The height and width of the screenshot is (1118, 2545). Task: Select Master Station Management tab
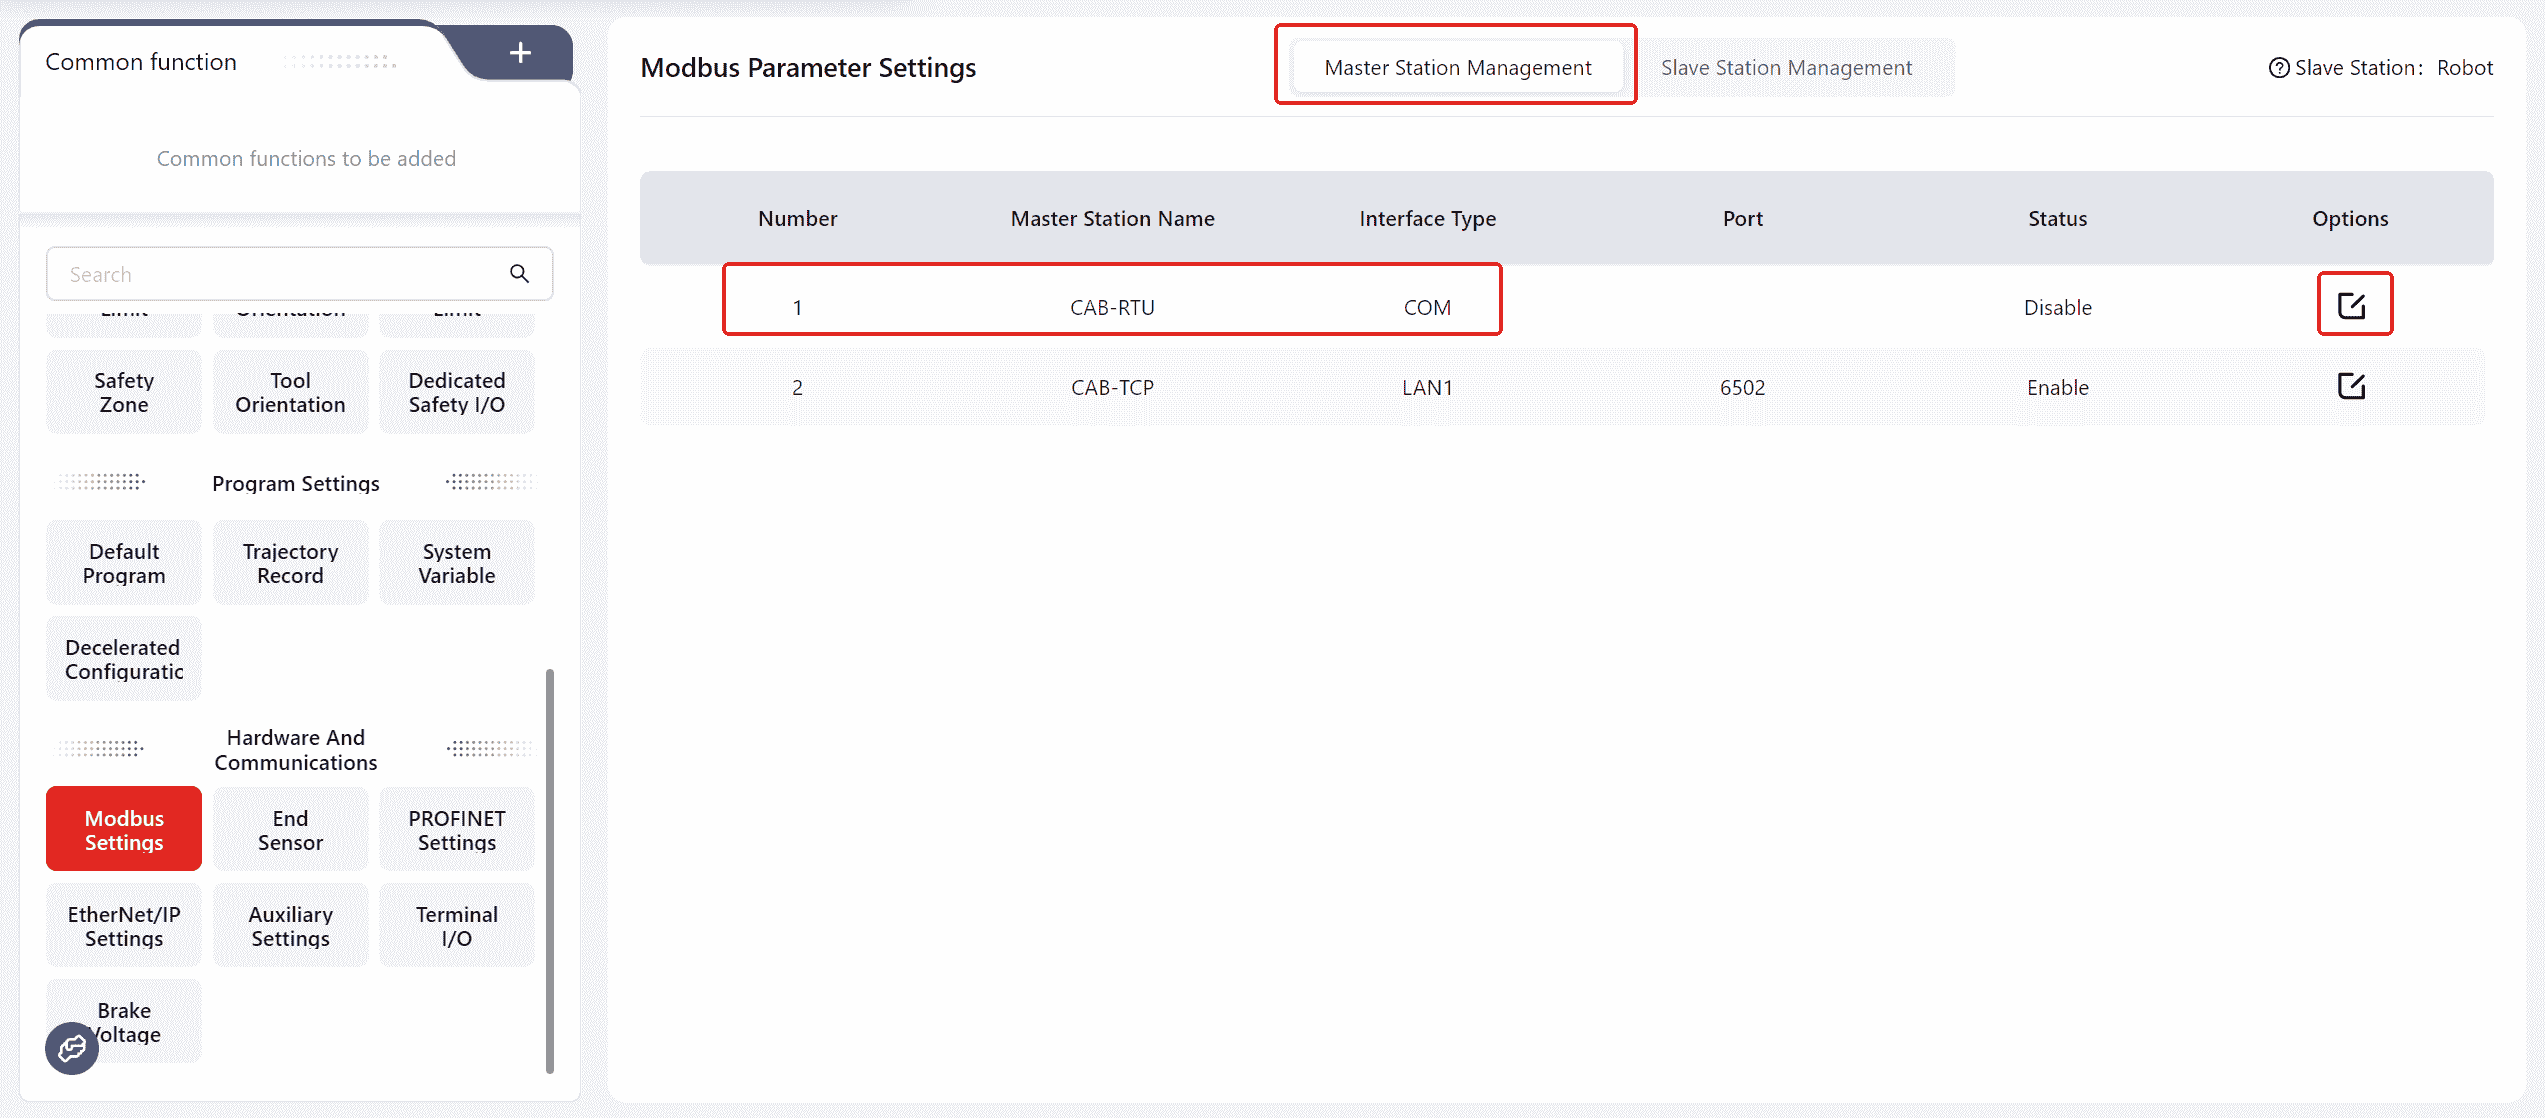tap(1457, 68)
